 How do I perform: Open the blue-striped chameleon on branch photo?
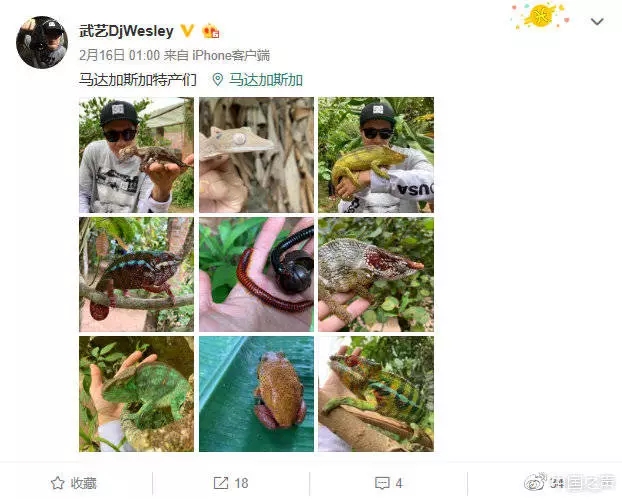coord(136,274)
